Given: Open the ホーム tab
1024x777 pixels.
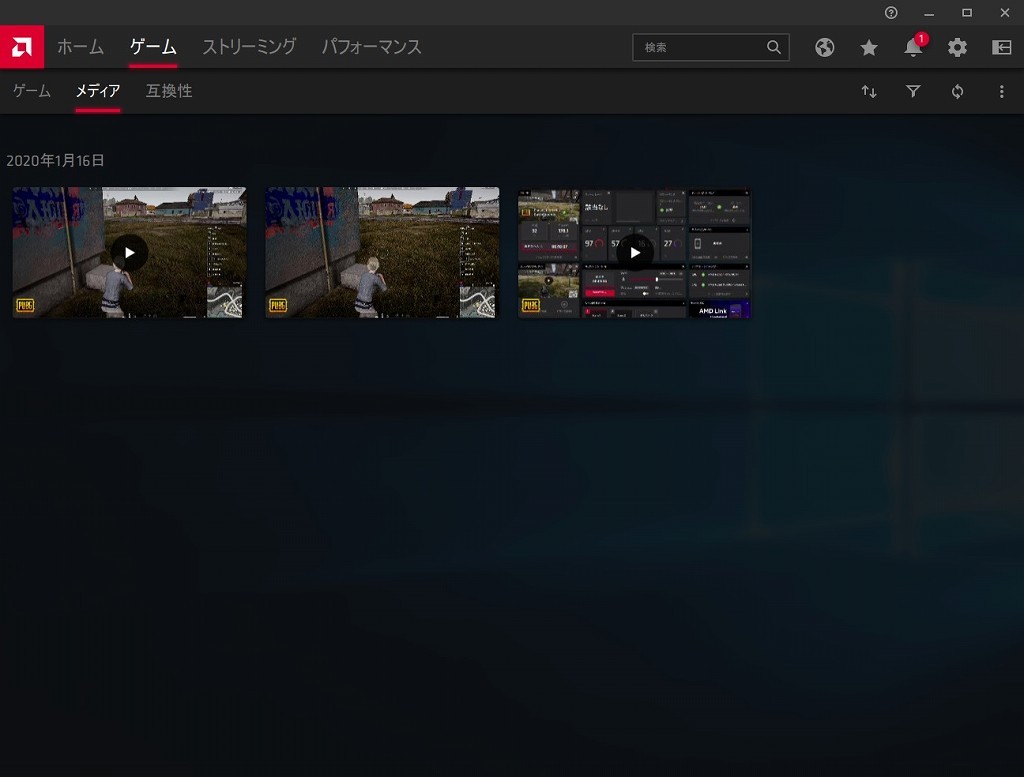Looking at the screenshot, I should pos(80,47).
